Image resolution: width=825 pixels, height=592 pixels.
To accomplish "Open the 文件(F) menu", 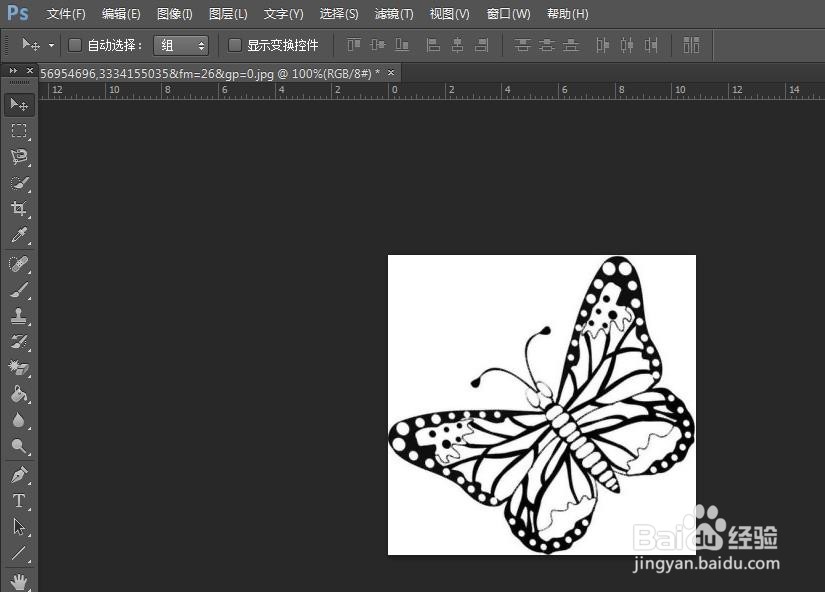I will pos(66,14).
